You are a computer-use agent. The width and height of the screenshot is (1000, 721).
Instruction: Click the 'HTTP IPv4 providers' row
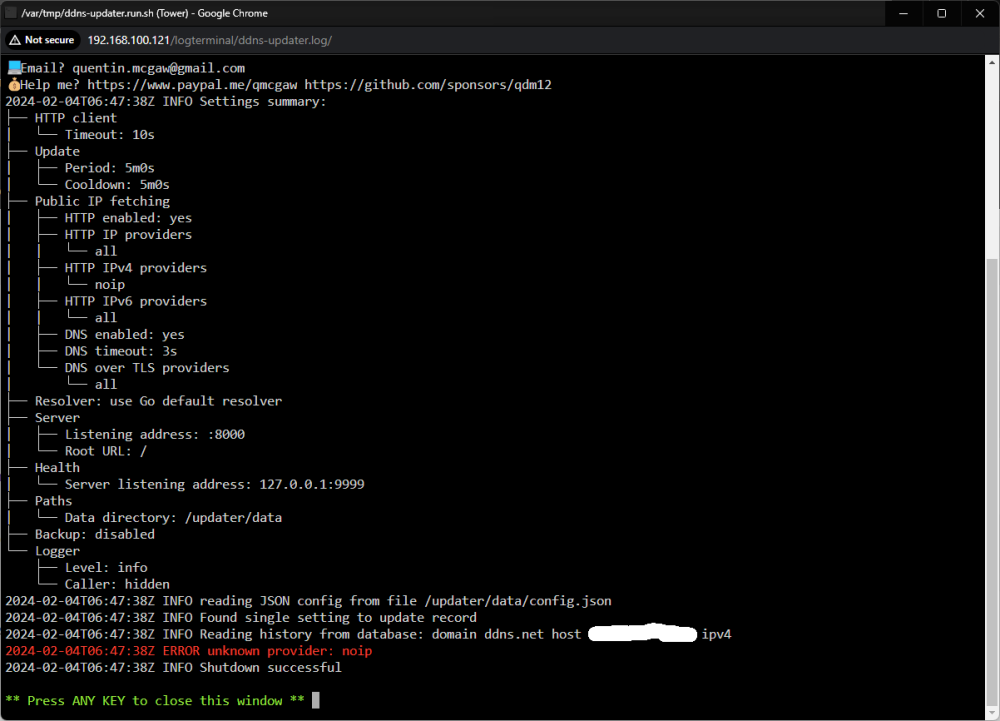pos(136,268)
